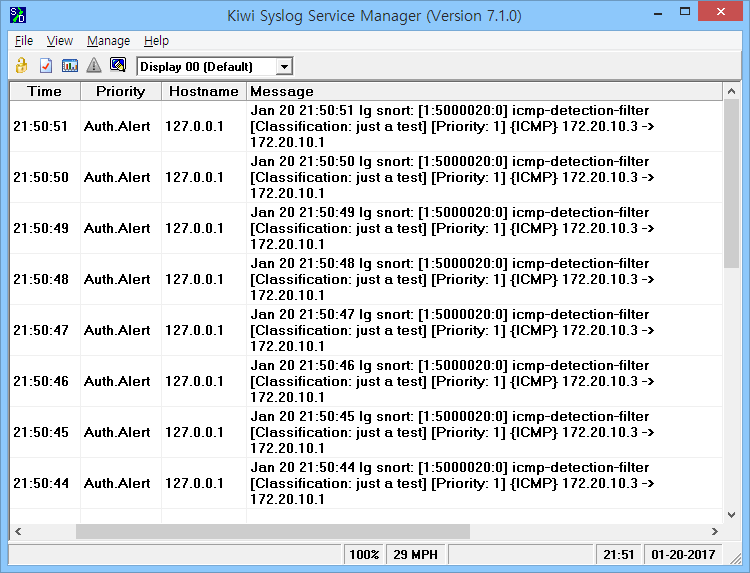Click the Kiwi Syslog title bar app icon

[x=18, y=15]
